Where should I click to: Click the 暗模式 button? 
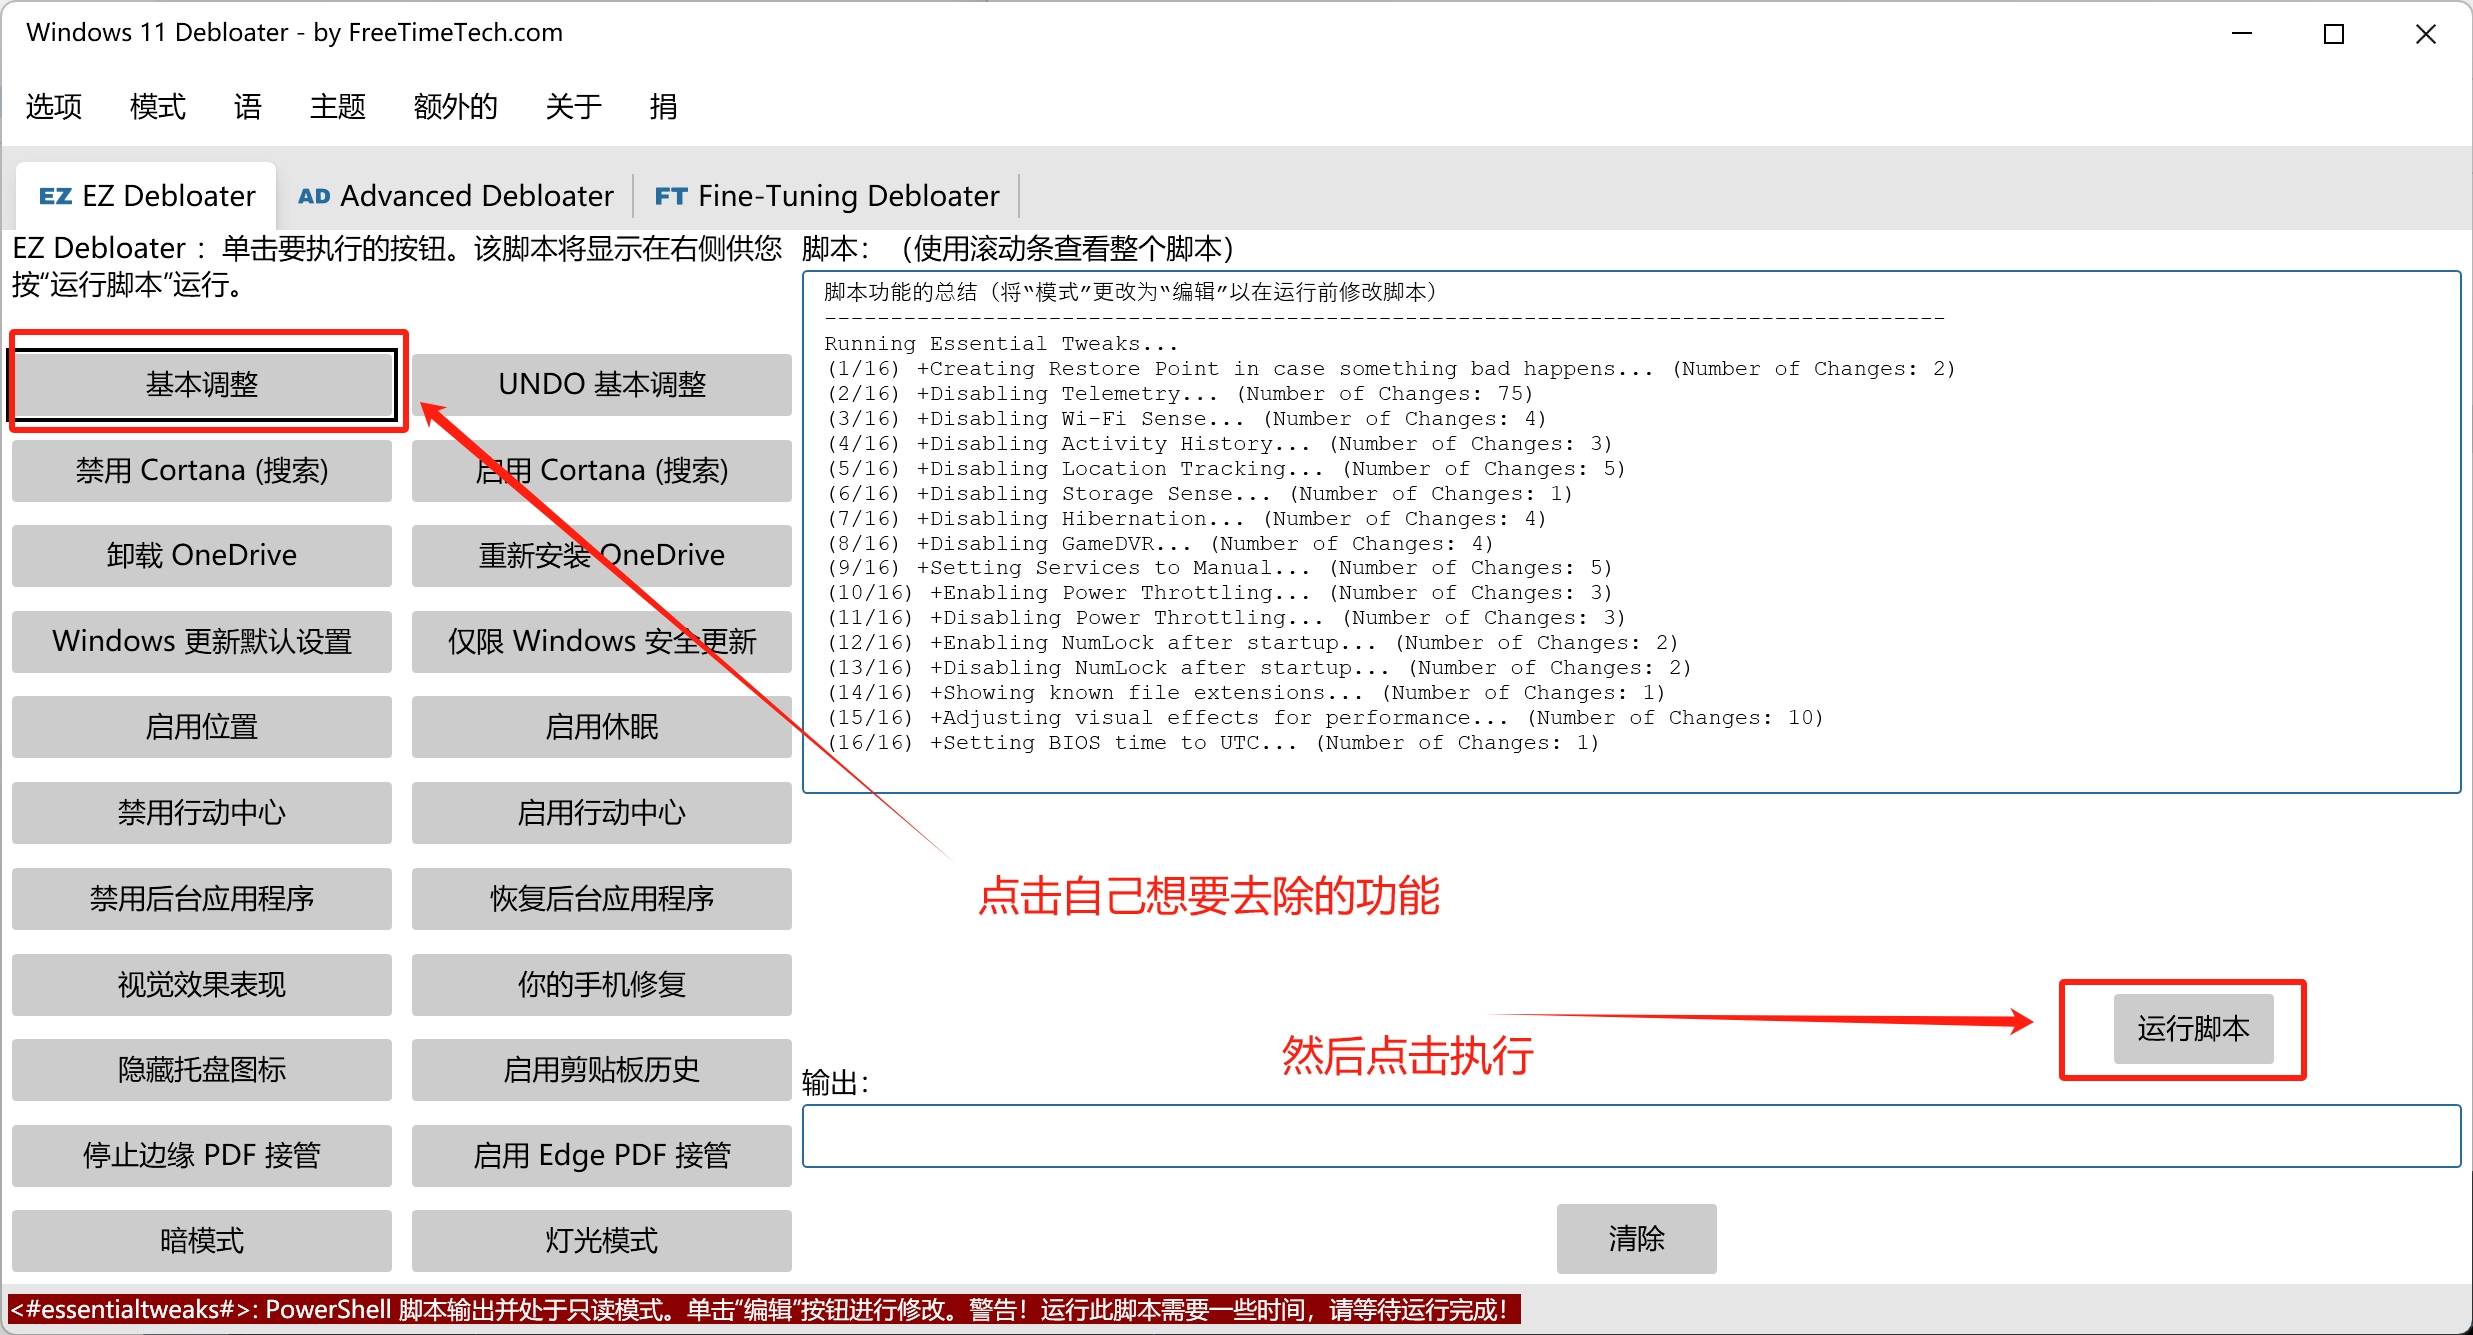(x=202, y=1241)
